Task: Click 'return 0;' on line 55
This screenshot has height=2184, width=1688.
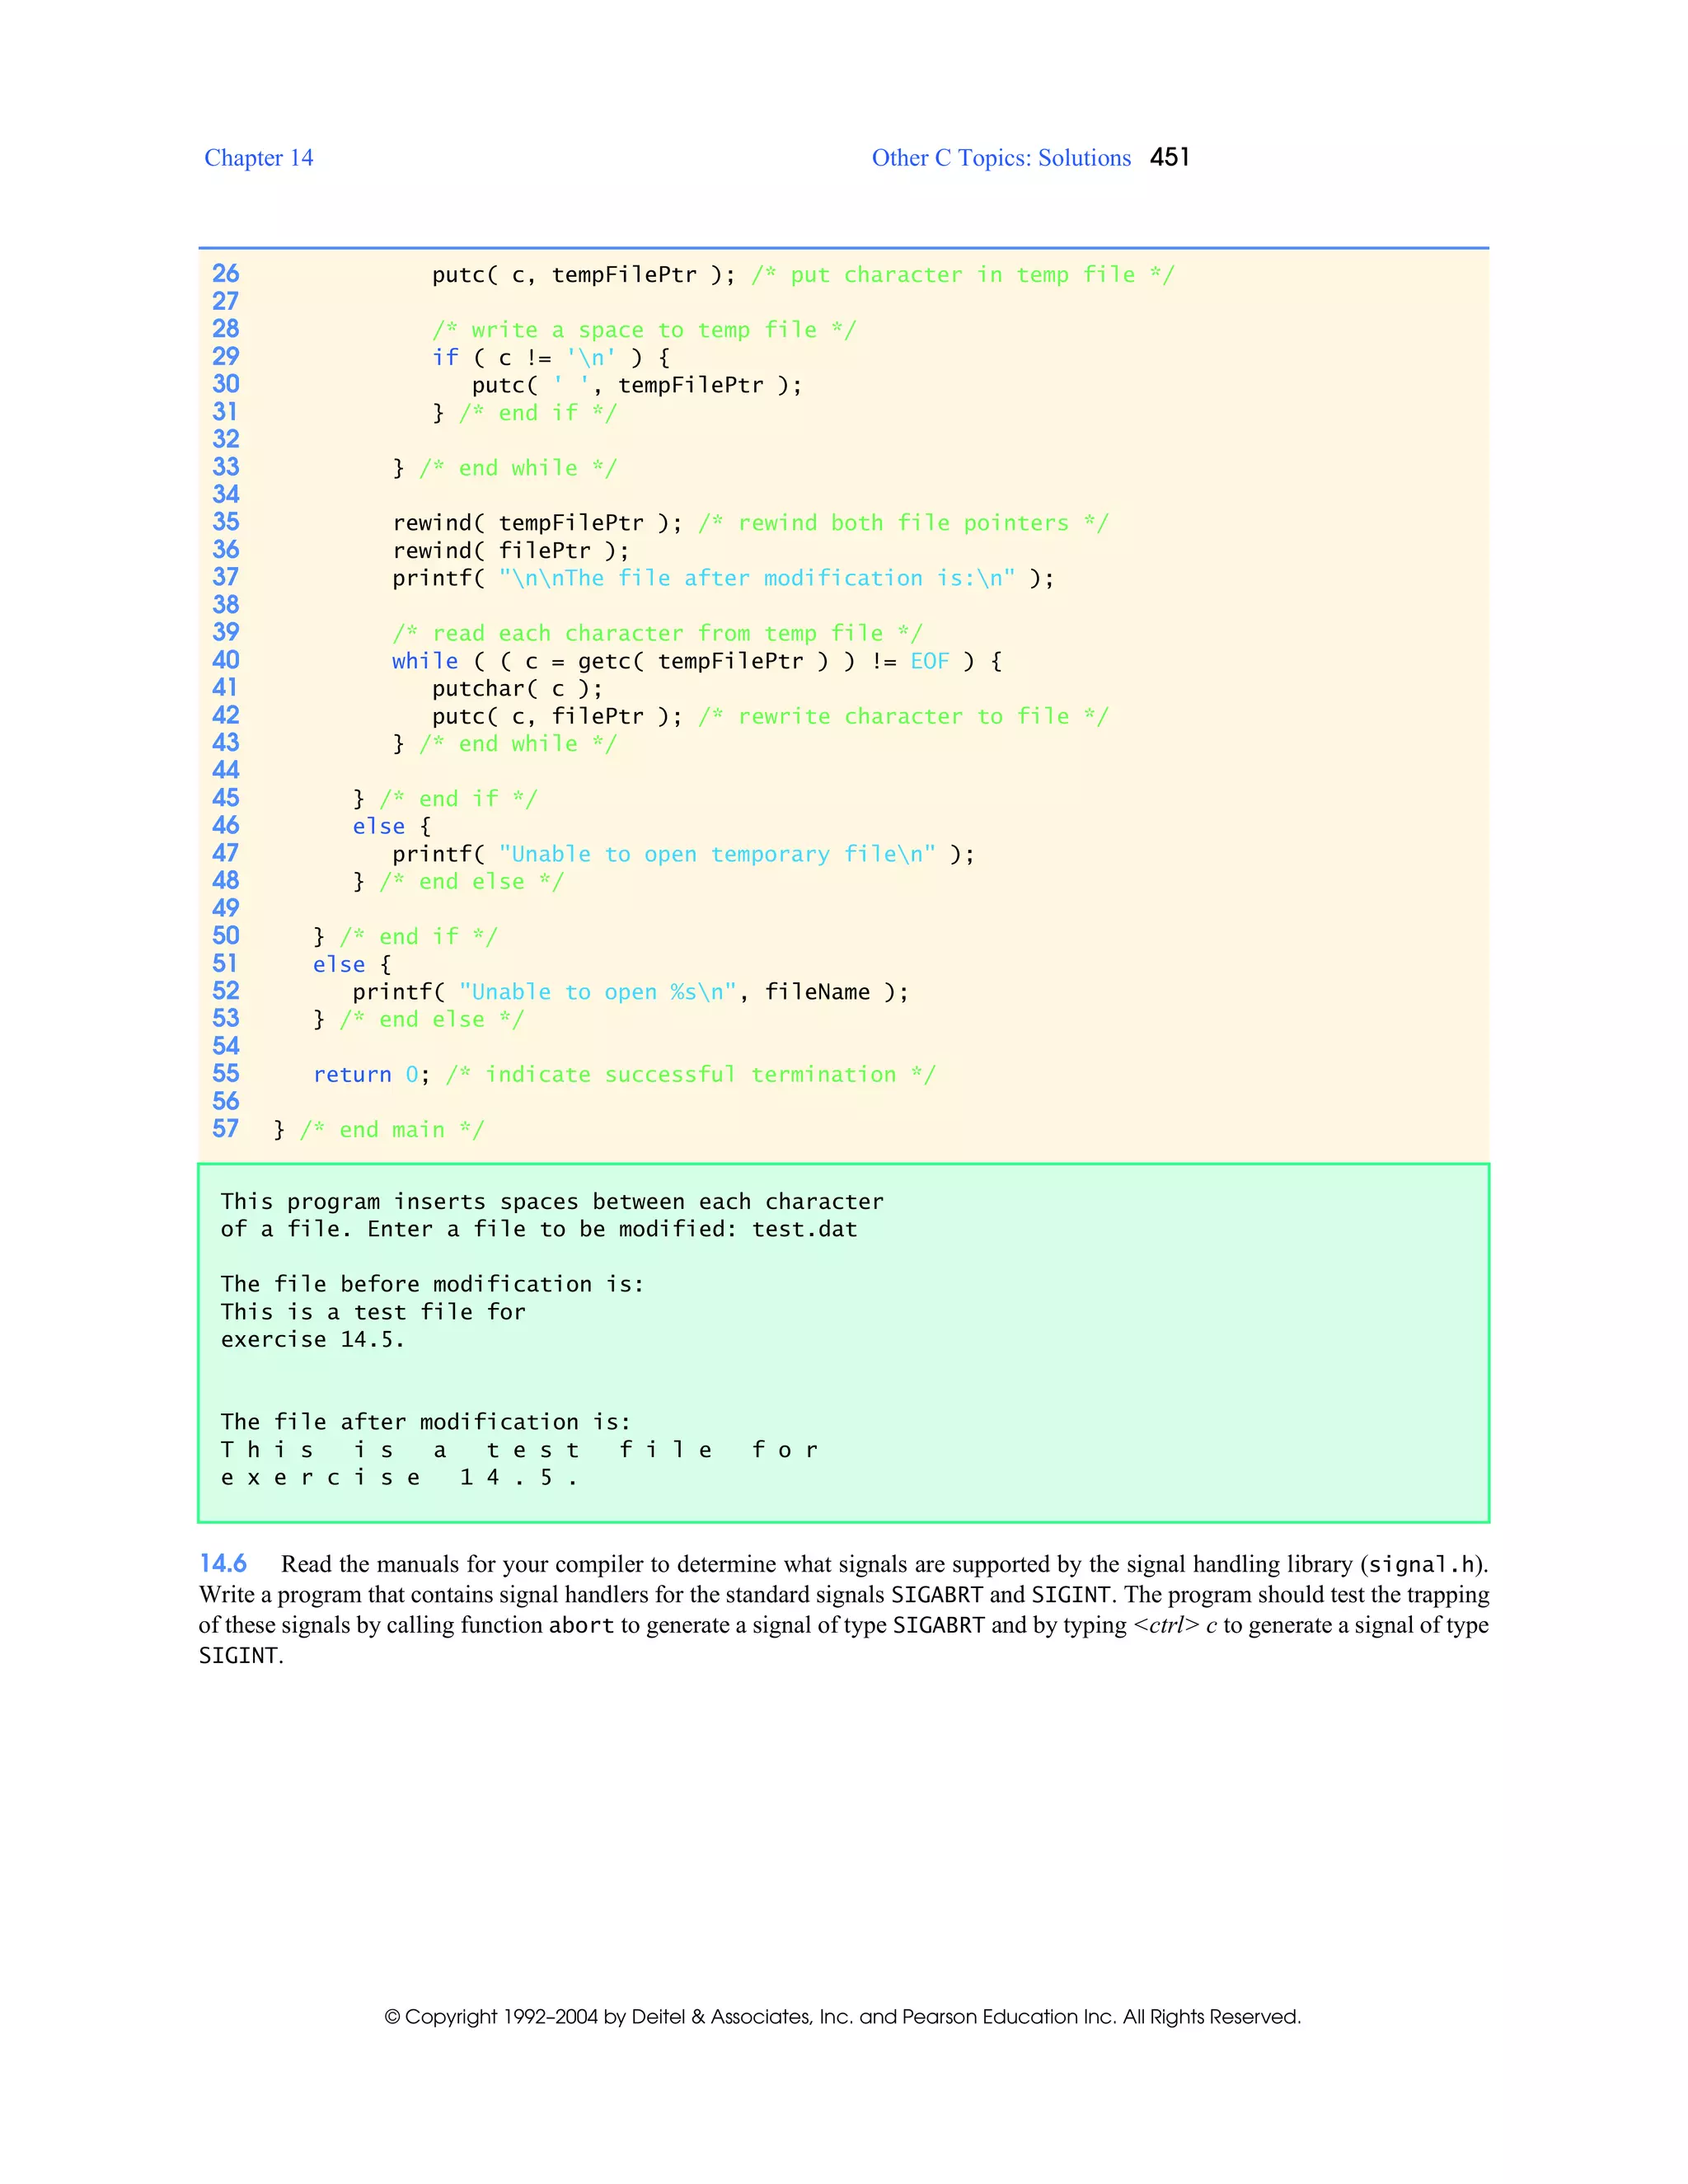Action: point(372,1074)
